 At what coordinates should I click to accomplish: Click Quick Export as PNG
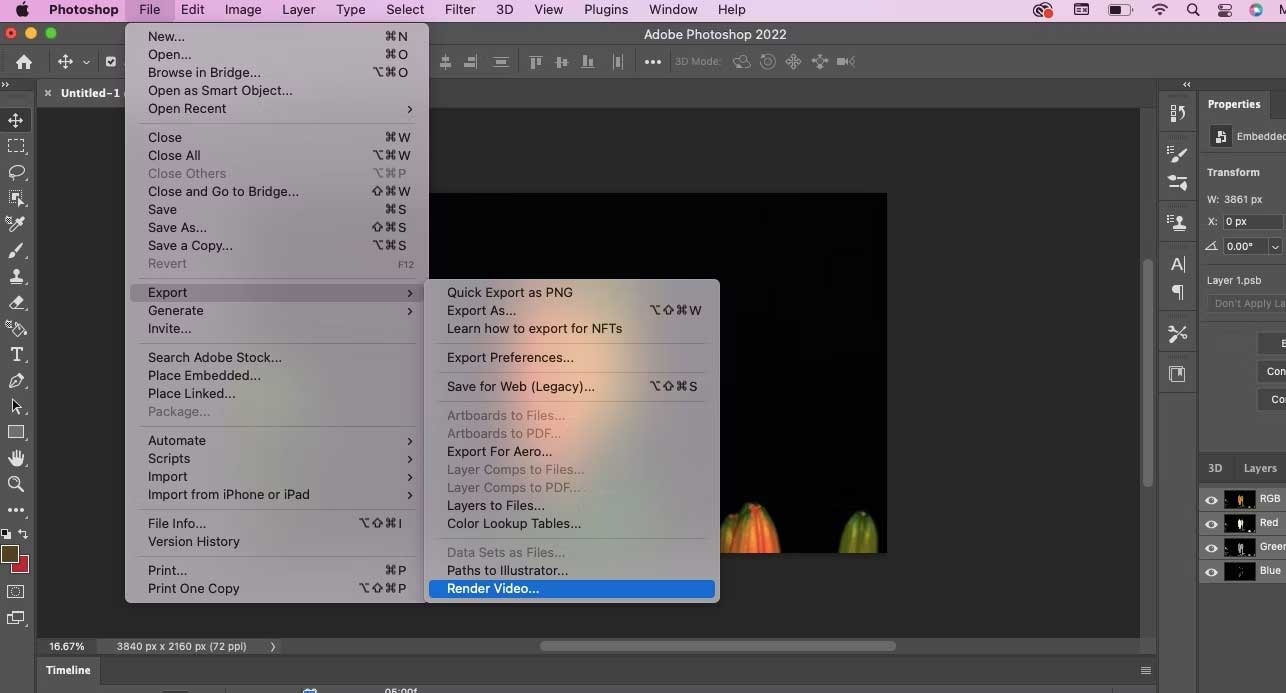click(x=510, y=292)
